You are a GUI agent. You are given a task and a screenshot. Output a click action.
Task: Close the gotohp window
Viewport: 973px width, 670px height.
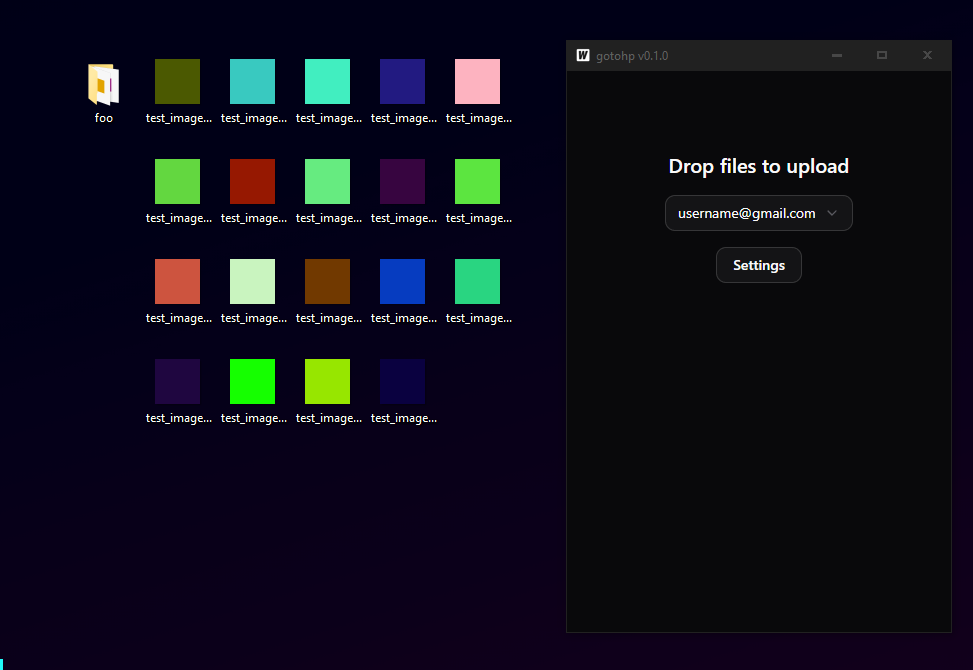[x=927, y=55]
